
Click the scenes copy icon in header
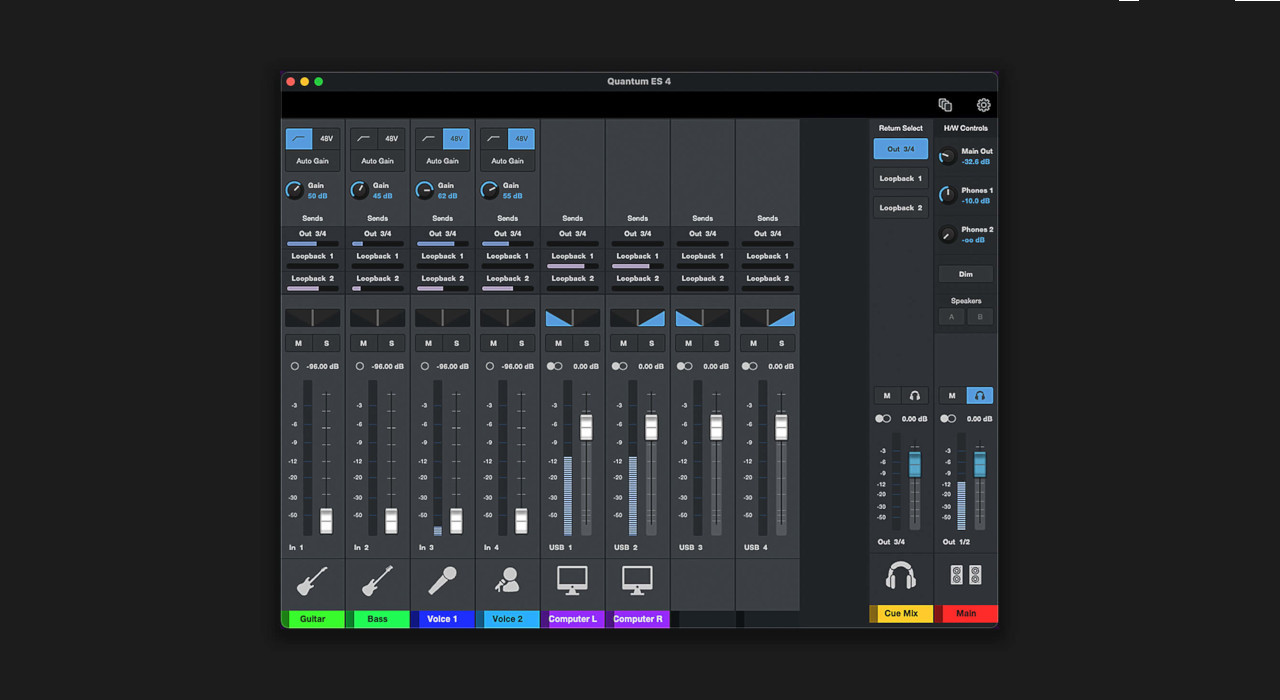[x=945, y=105]
